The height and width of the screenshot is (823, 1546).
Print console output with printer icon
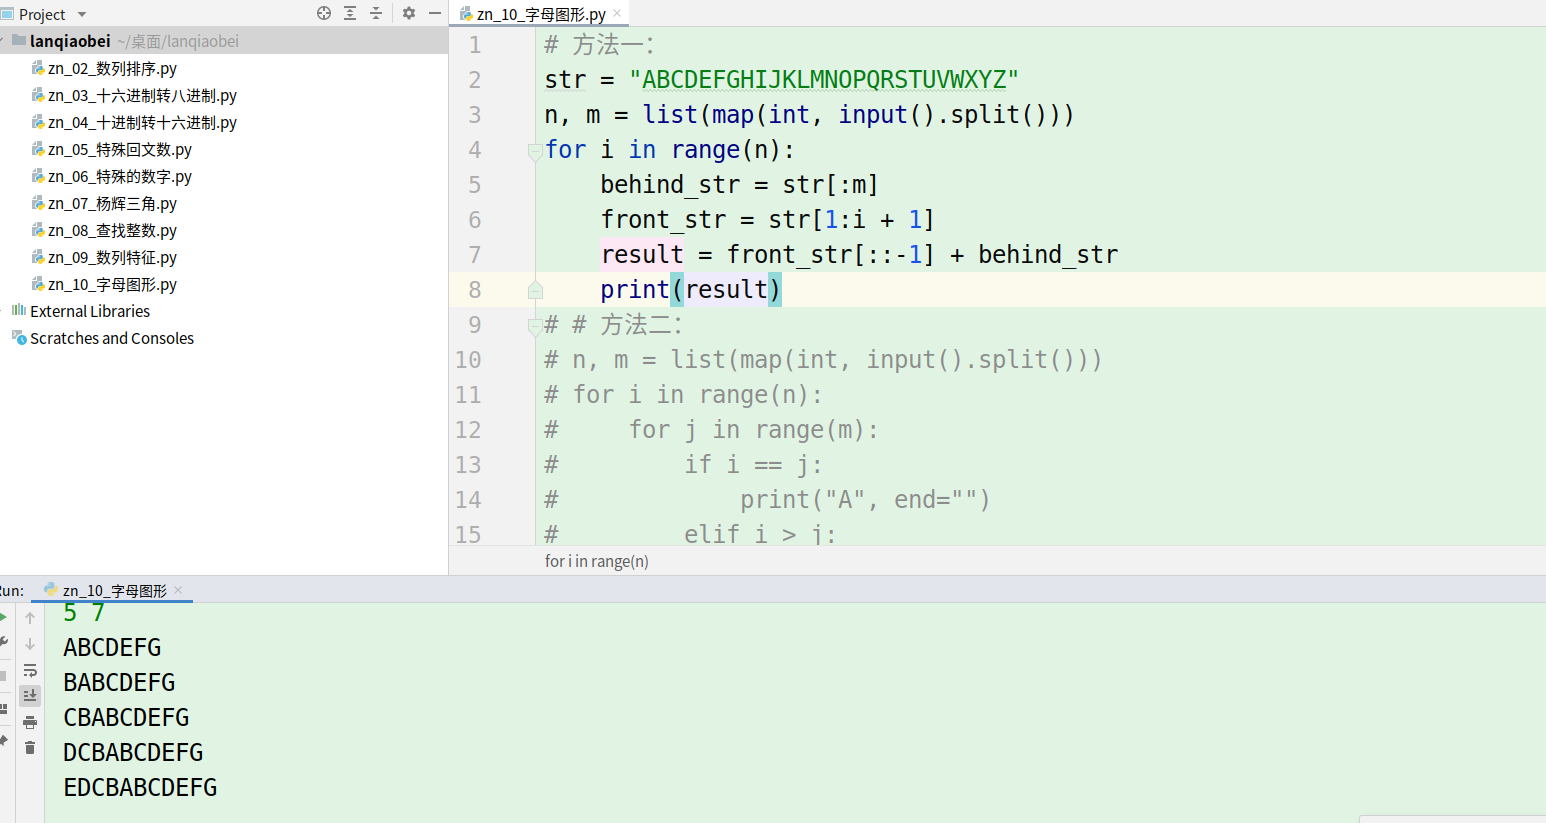point(30,722)
